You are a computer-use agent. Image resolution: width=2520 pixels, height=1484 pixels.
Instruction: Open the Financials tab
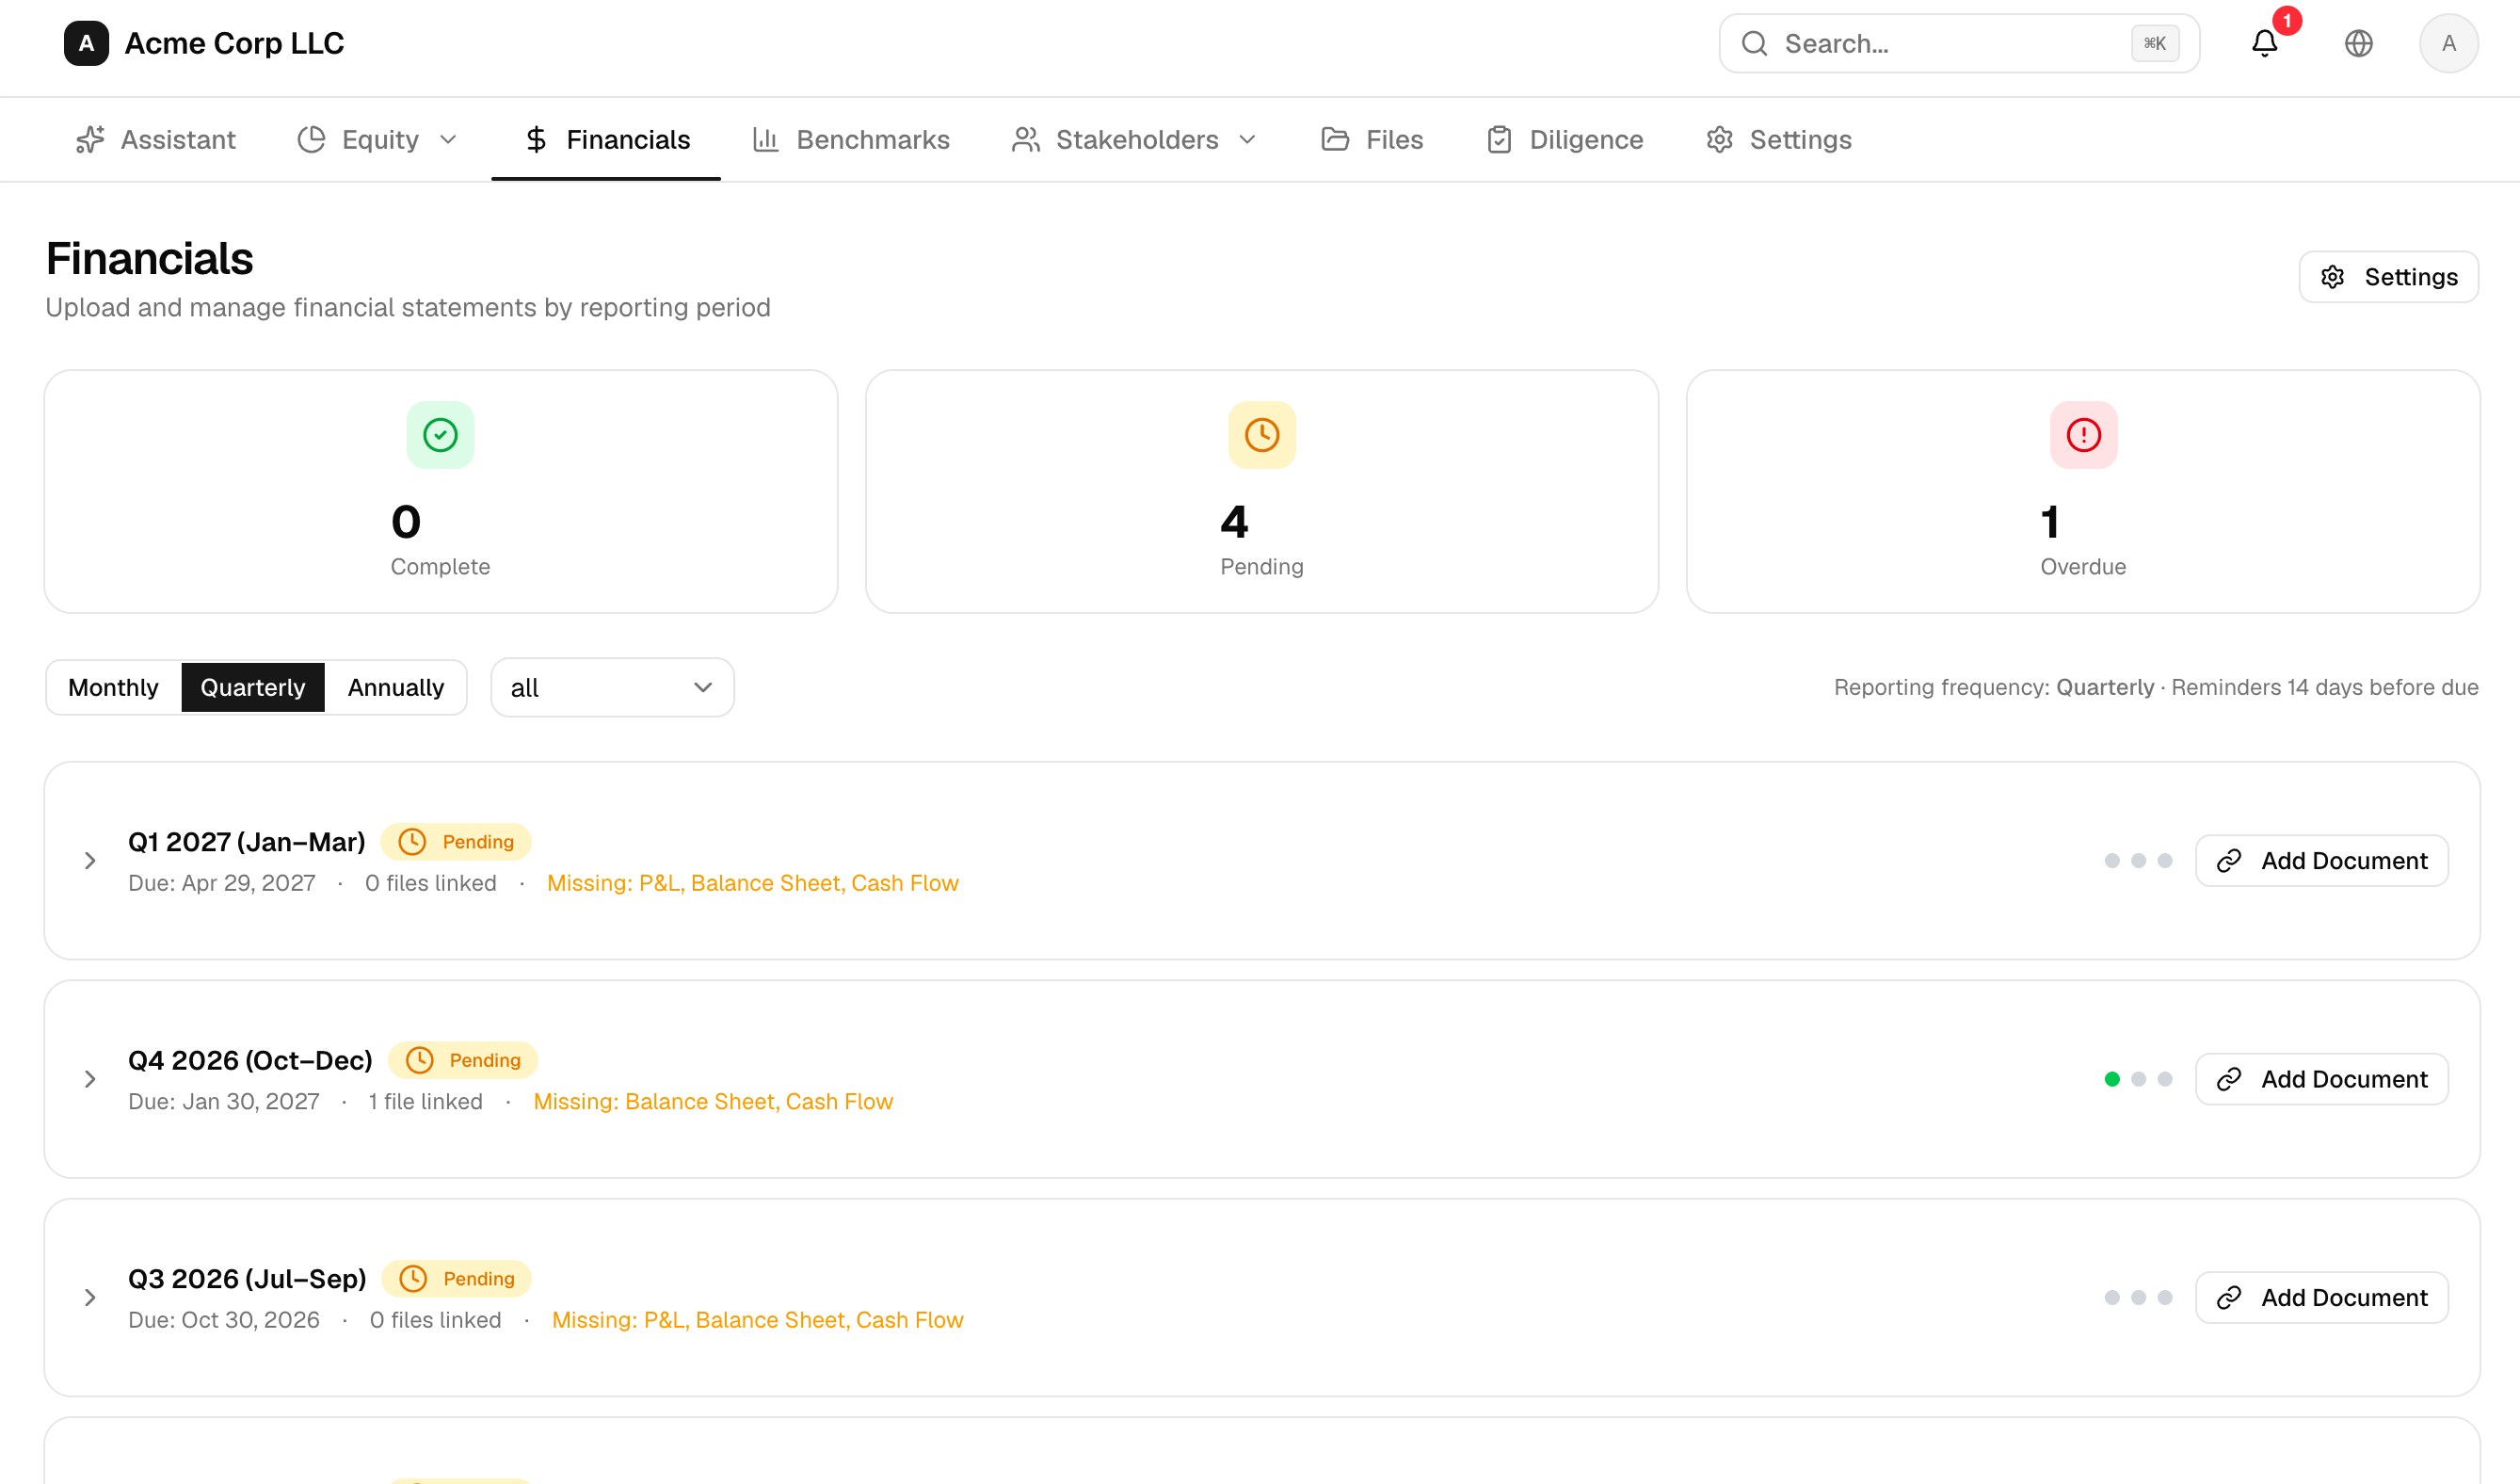pyautogui.click(x=606, y=139)
